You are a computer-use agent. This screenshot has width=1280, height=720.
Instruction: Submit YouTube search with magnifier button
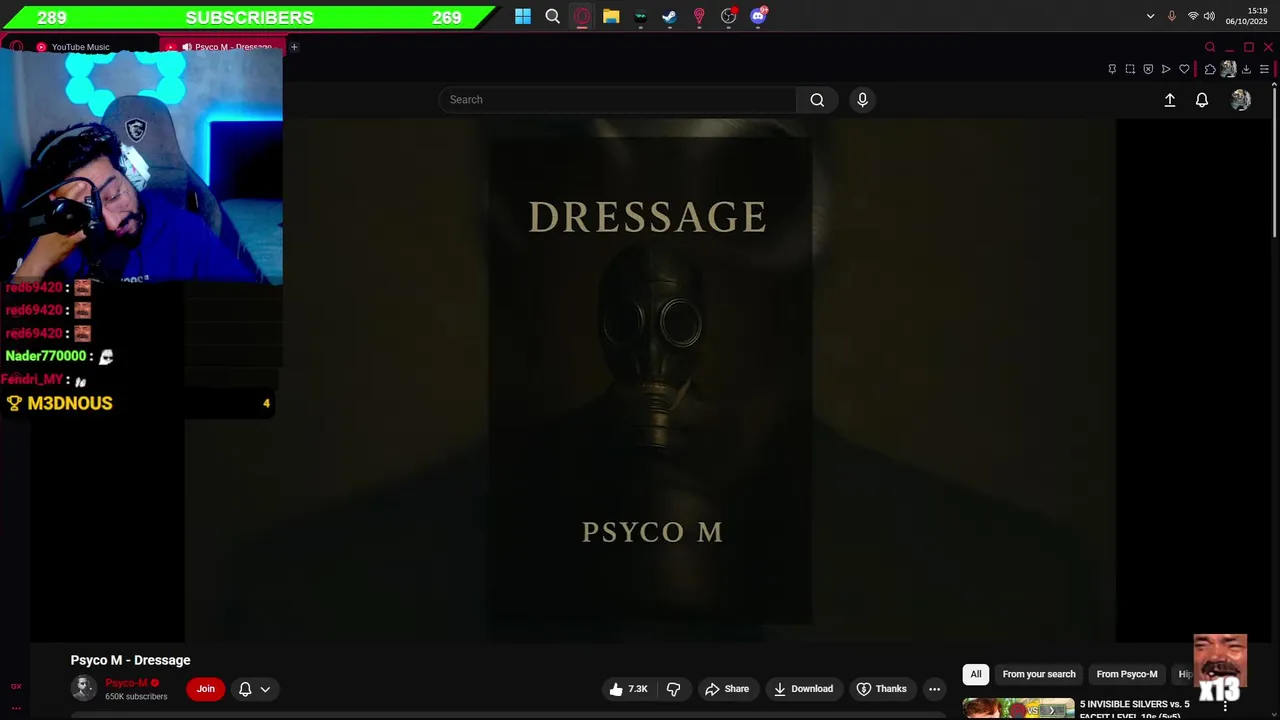(x=817, y=100)
